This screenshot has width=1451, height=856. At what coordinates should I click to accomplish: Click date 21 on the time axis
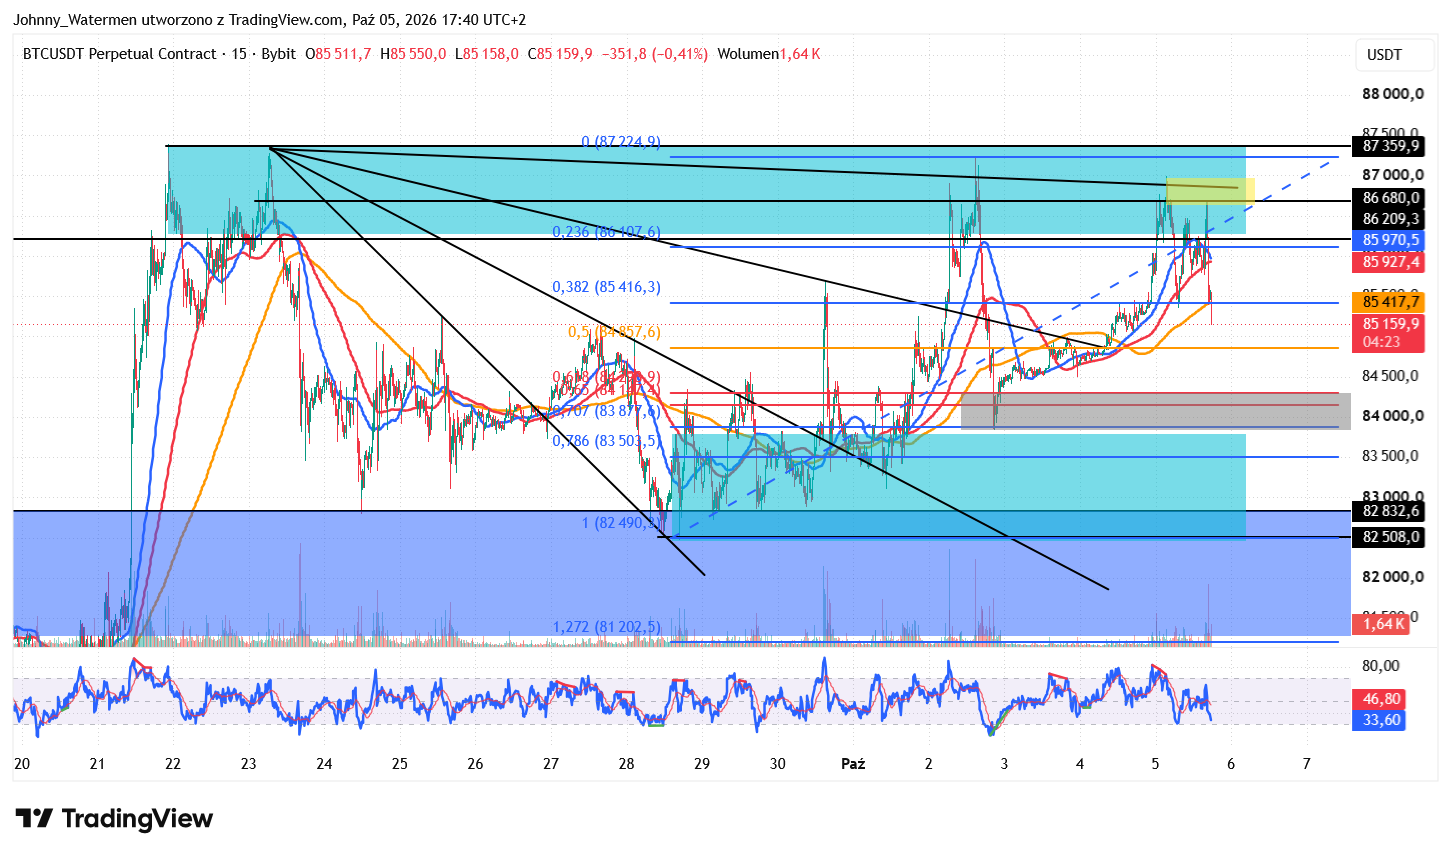pyautogui.click(x=97, y=764)
